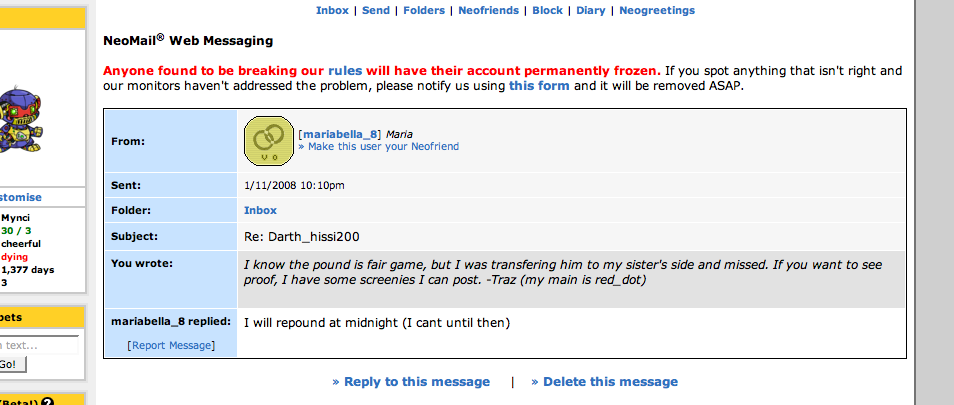The height and width of the screenshot is (405, 954).
Task: Open mariabella_8's user profile link
Action: click(x=340, y=133)
